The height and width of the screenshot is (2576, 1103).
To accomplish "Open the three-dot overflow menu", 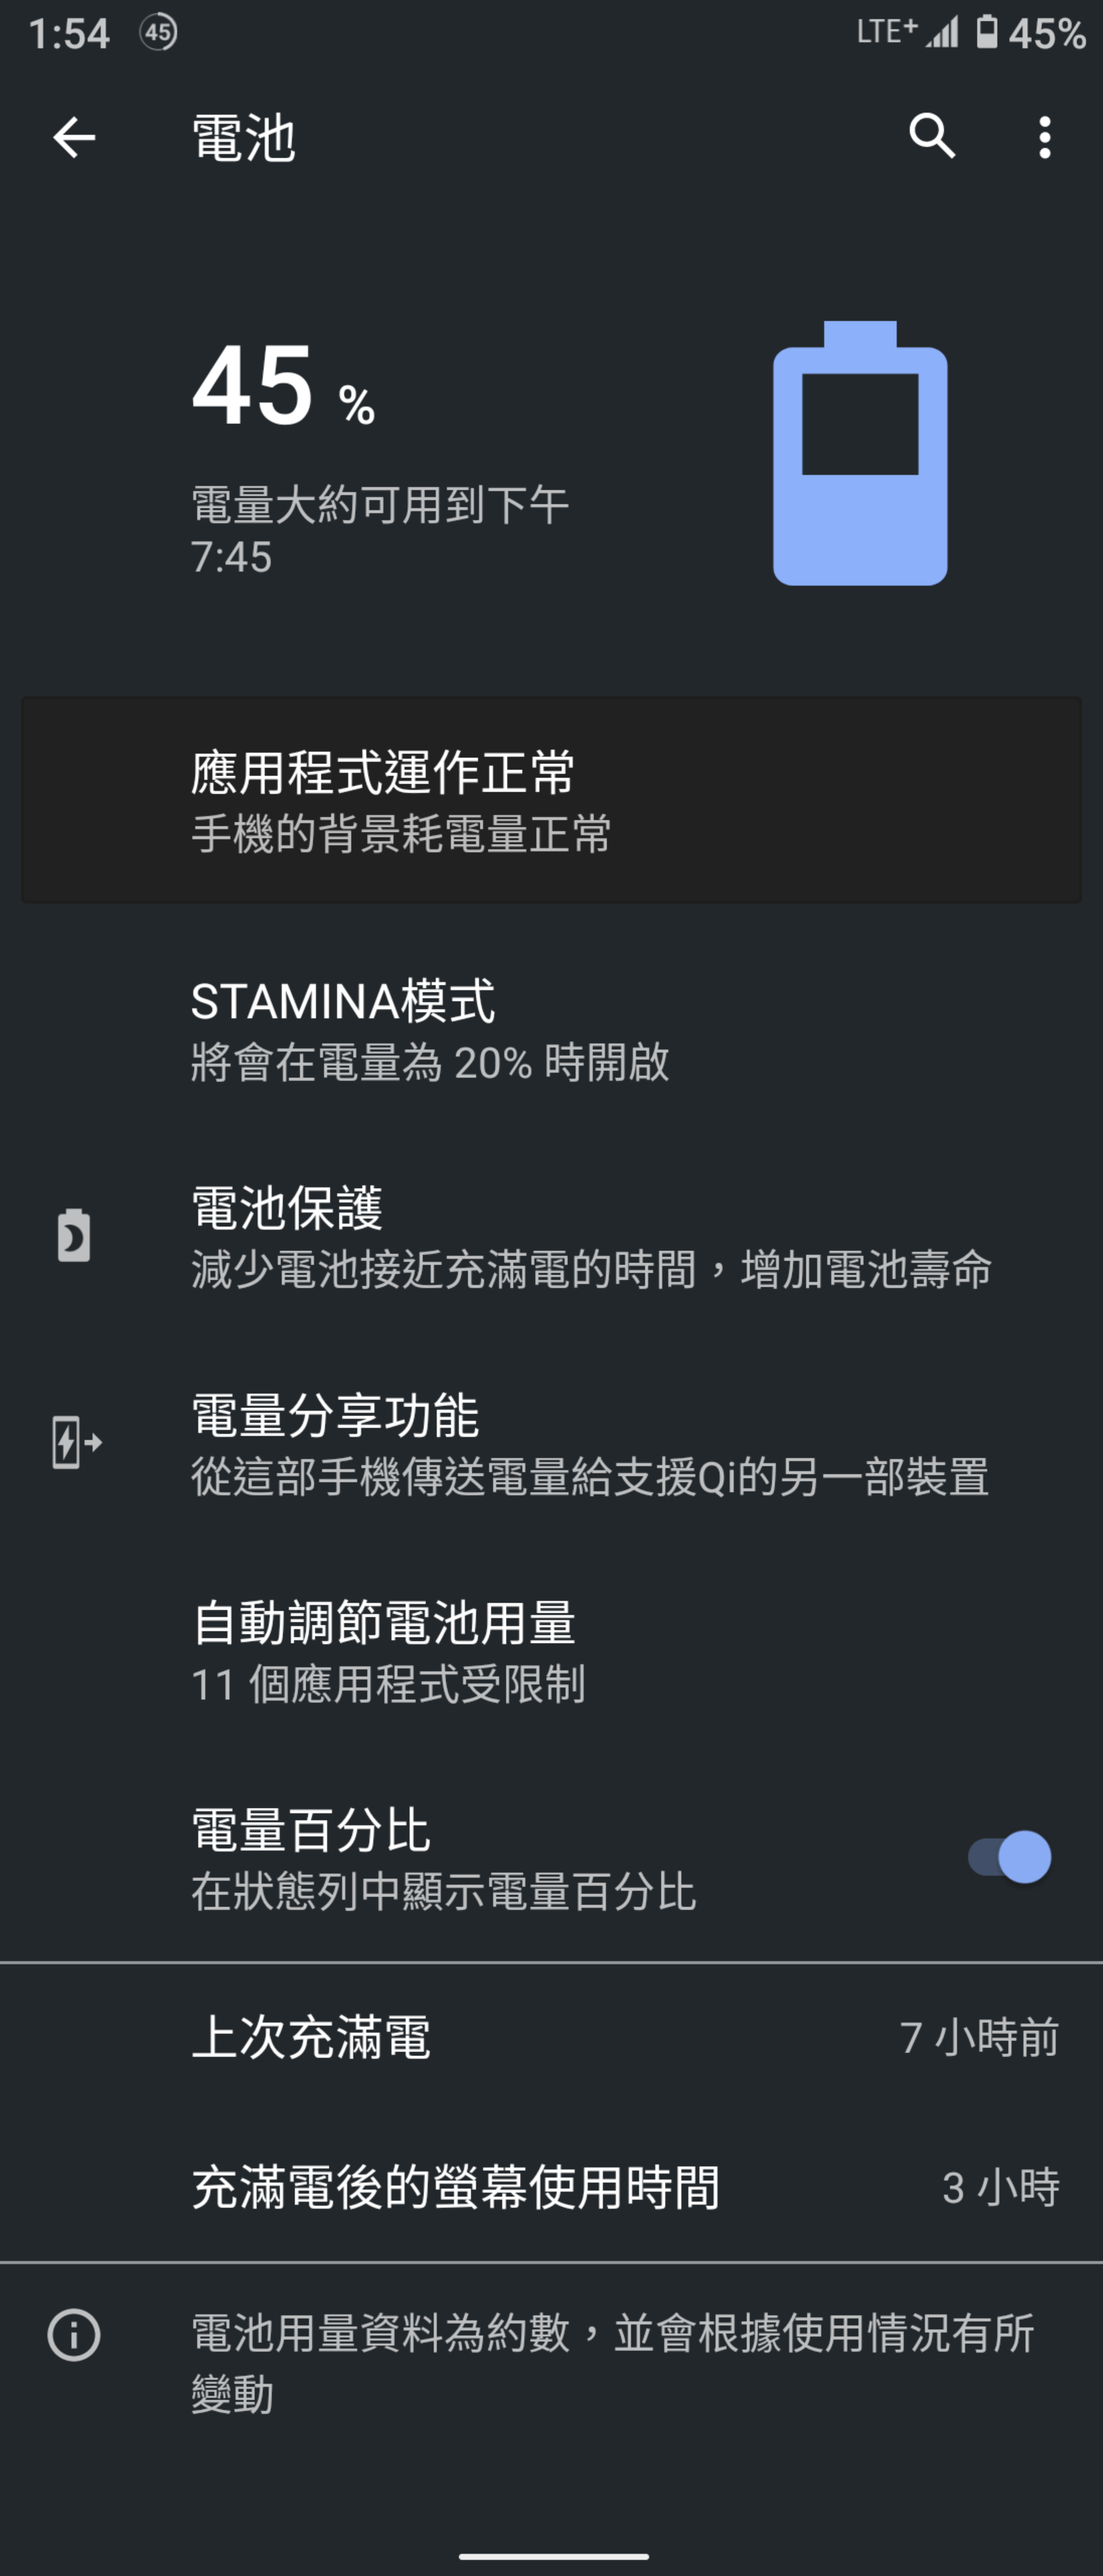I will [1044, 137].
